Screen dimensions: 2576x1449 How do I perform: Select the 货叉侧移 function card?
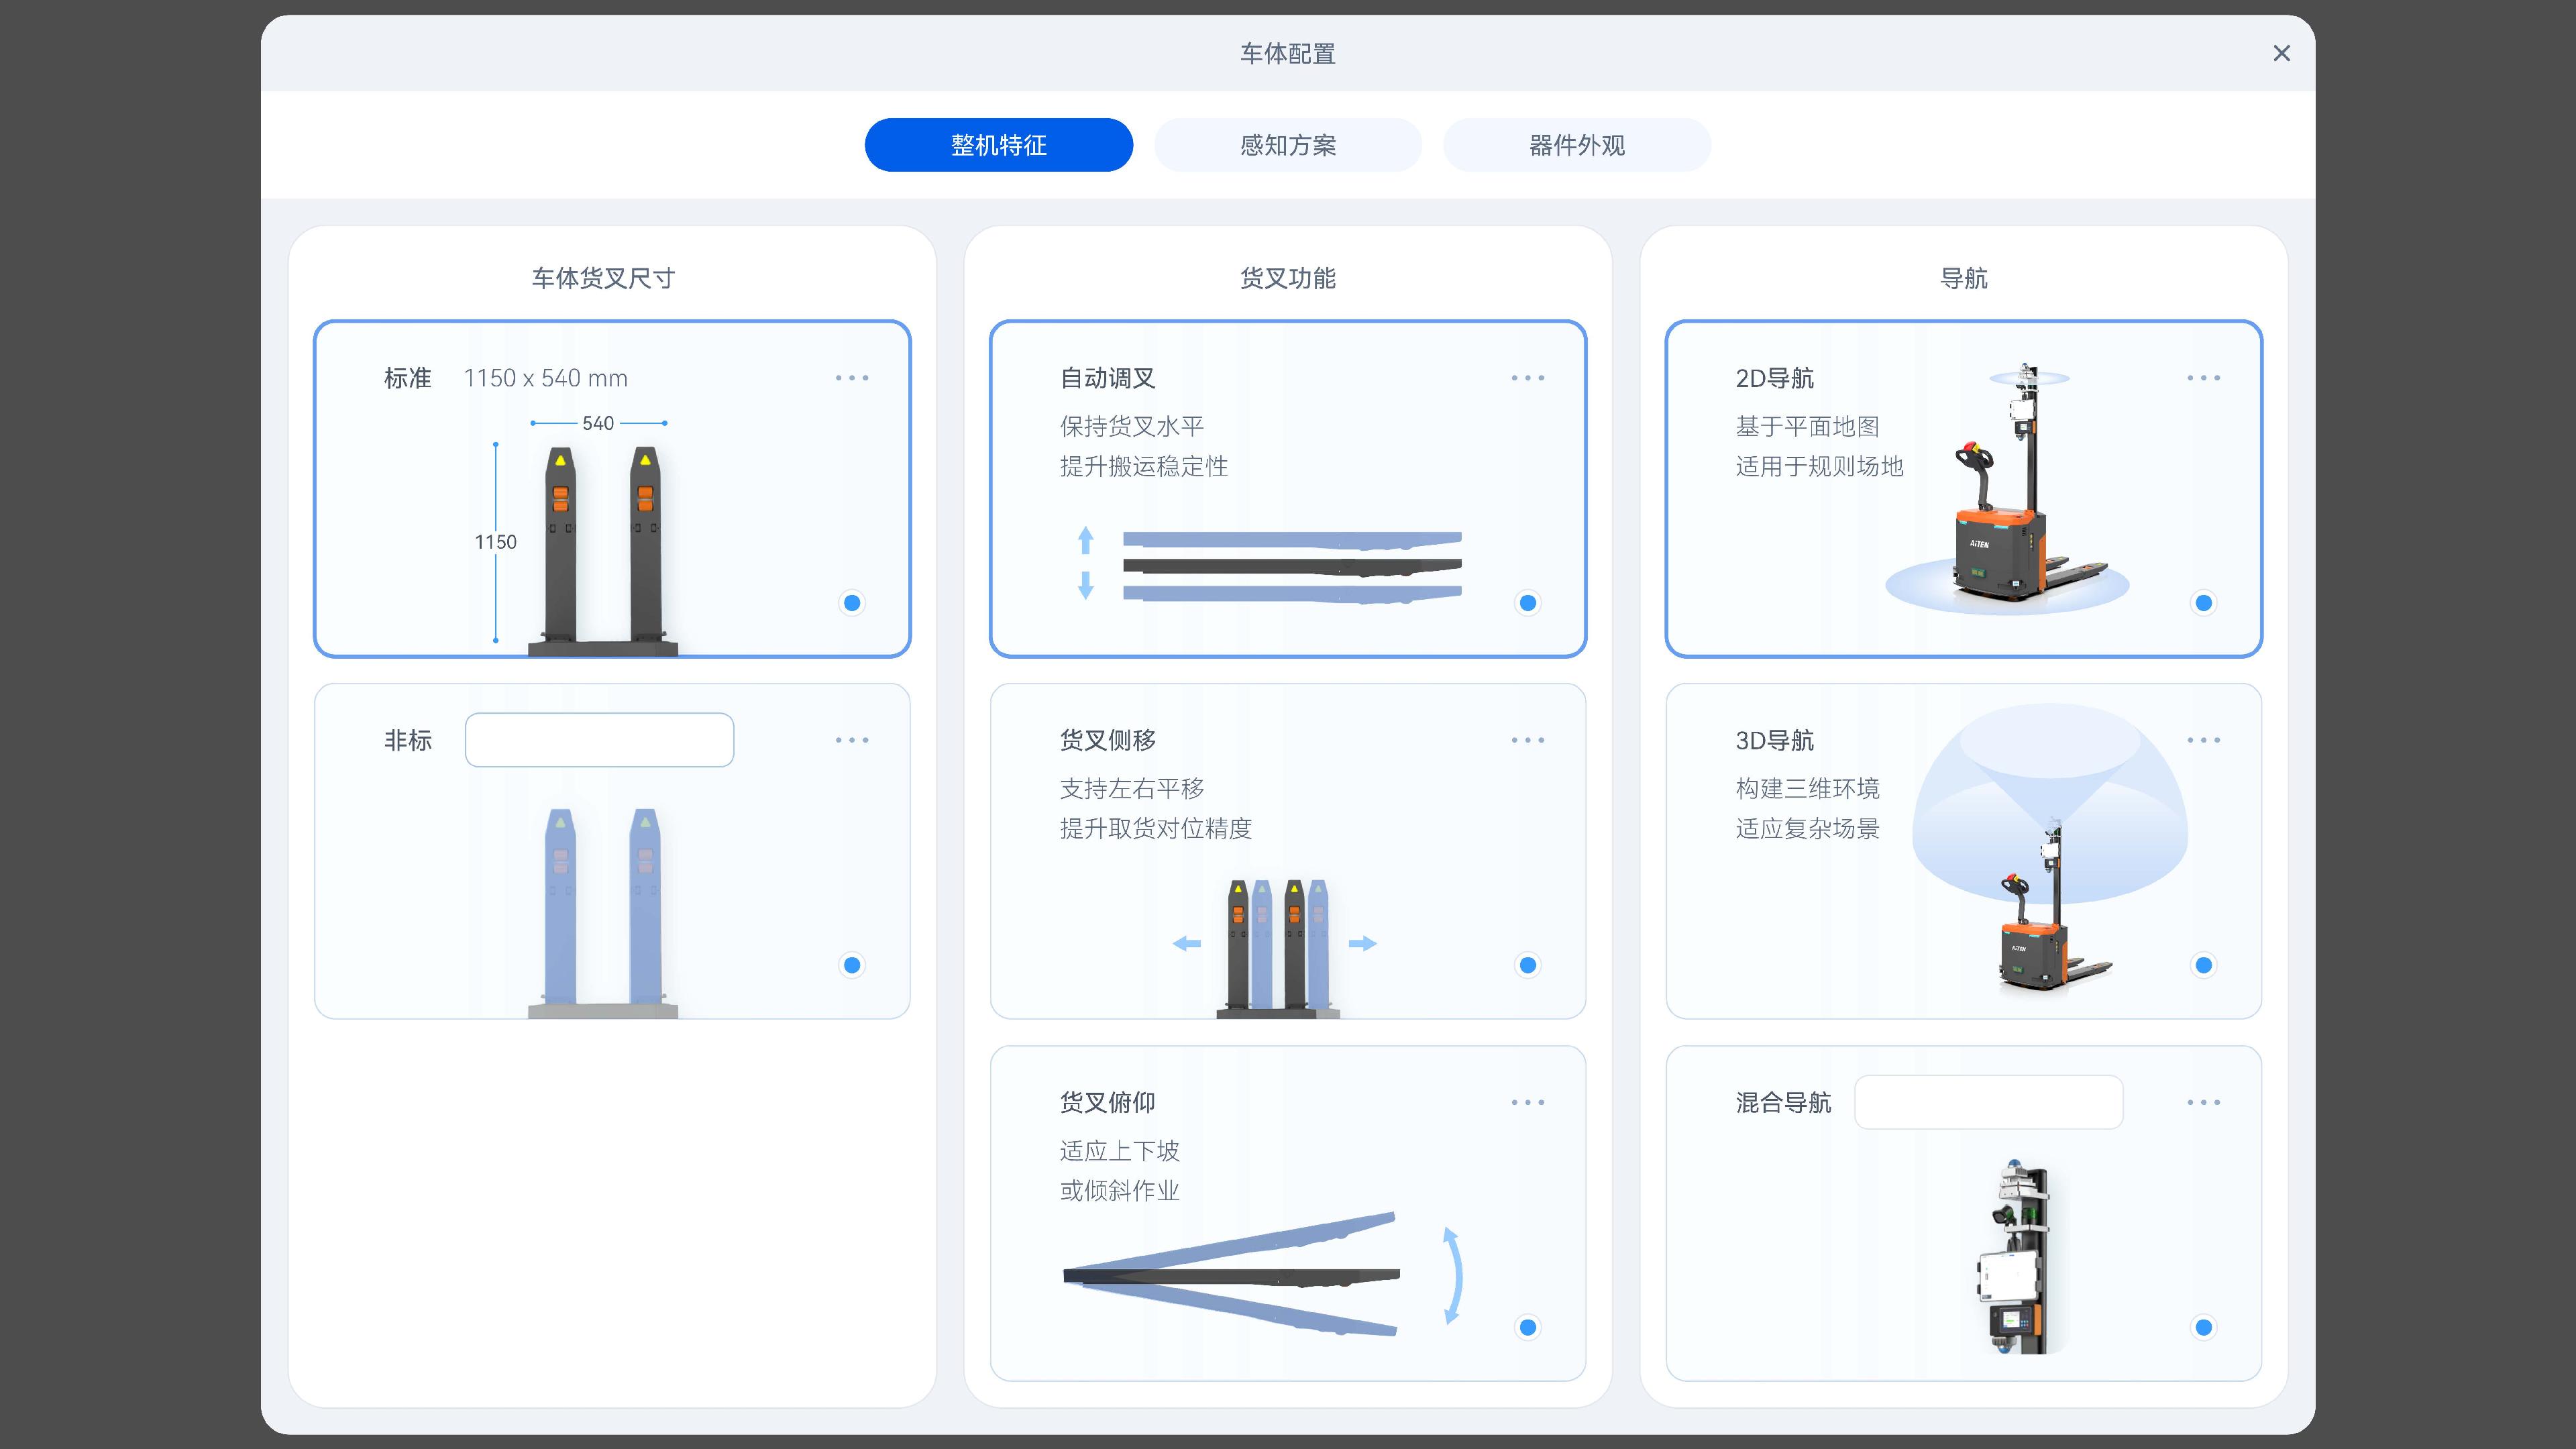(1288, 851)
